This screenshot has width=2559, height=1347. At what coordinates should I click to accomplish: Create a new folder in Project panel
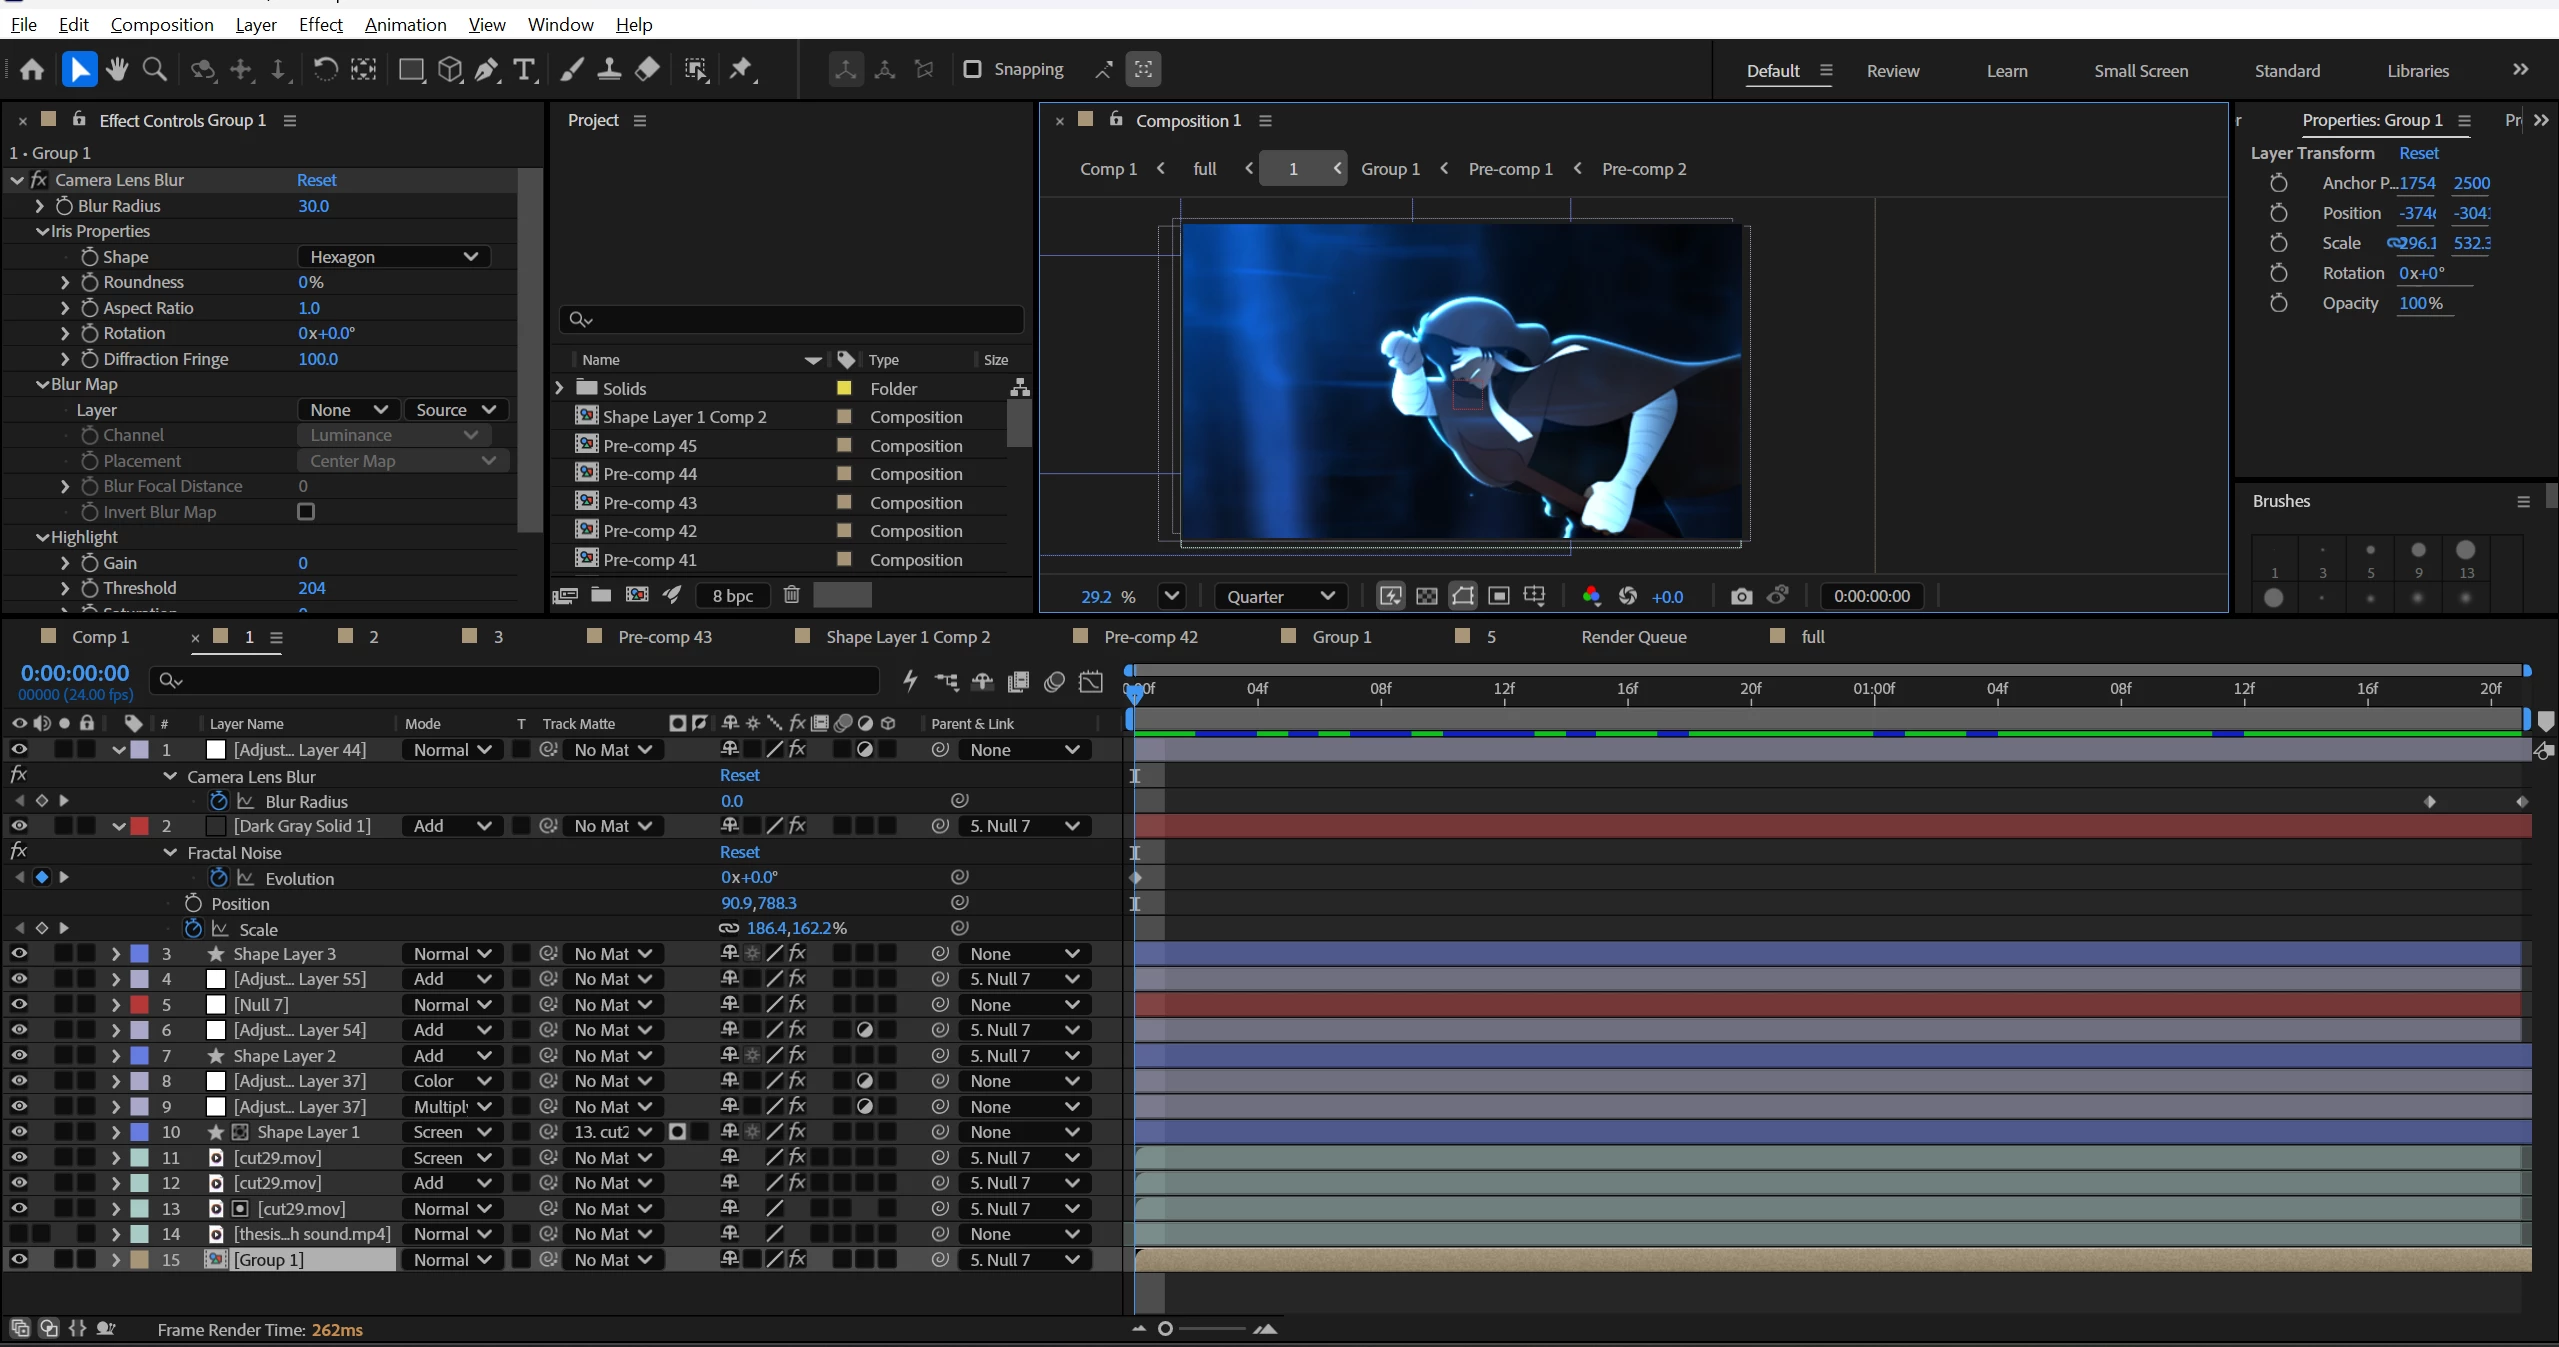point(601,596)
